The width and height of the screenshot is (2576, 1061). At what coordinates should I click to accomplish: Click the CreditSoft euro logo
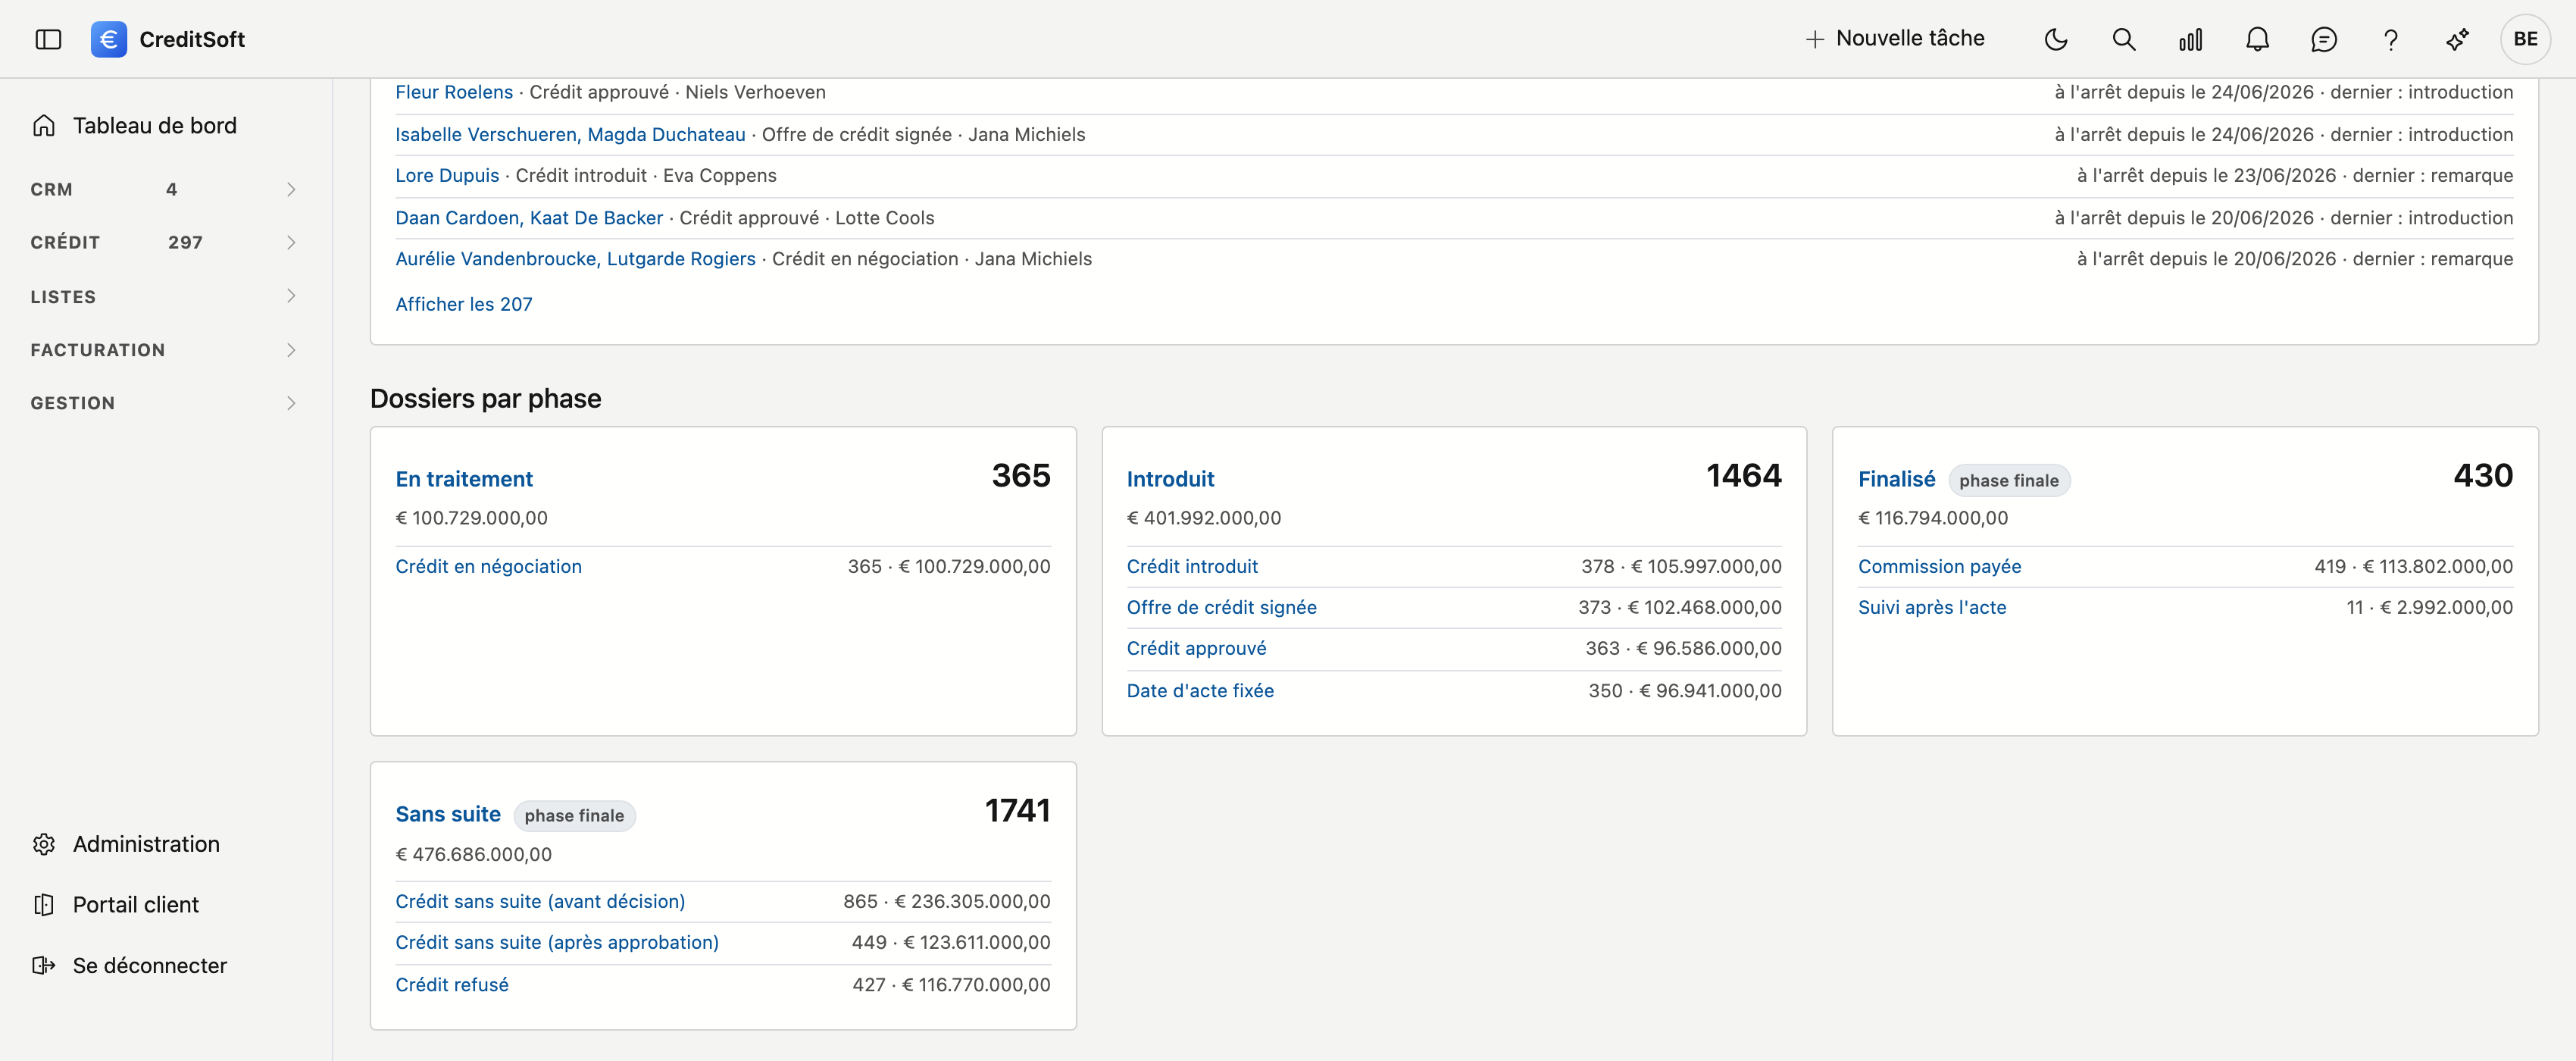coord(108,39)
